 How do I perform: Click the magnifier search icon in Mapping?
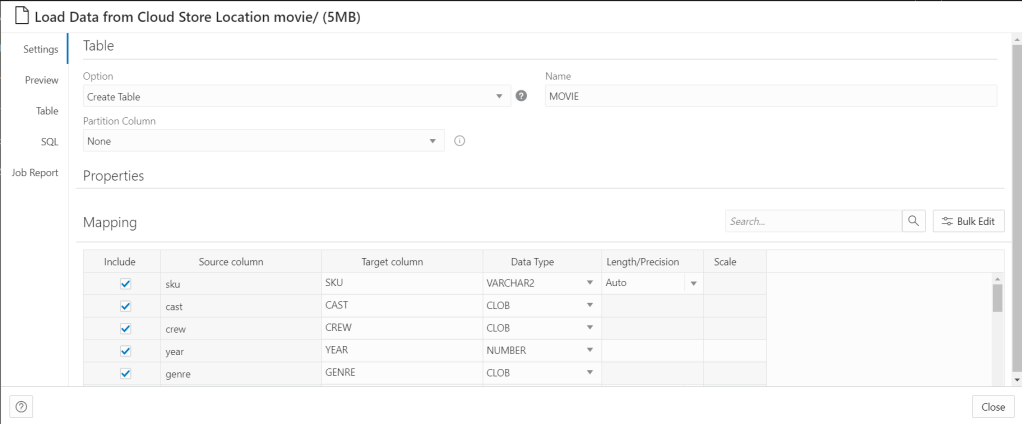[914, 221]
